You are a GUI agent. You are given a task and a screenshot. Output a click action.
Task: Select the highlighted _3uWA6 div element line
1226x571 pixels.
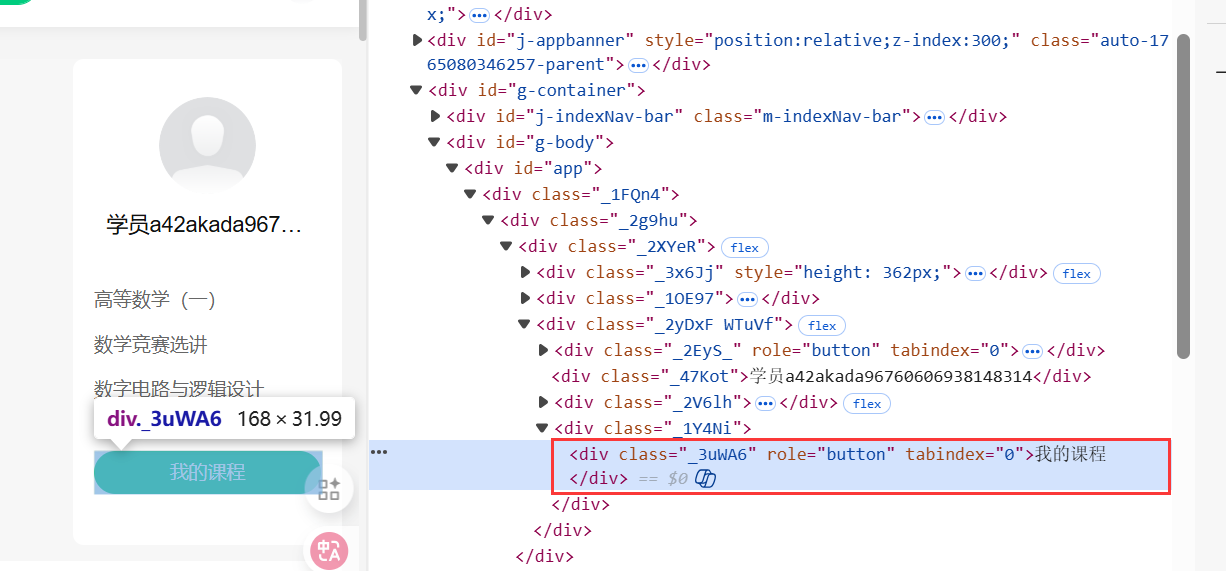(861, 466)
